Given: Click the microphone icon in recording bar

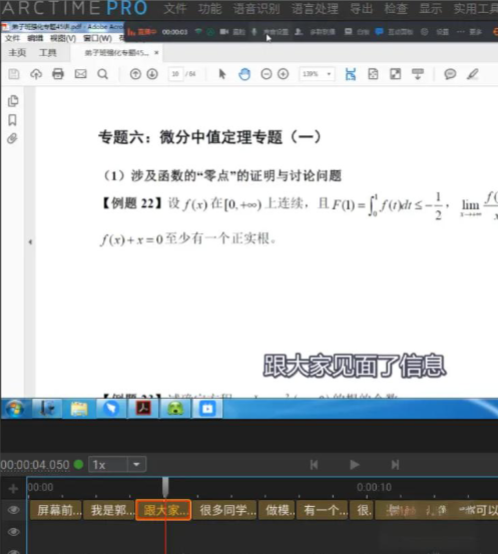Looking at the screenshot, I should click(x=254, y=32).
